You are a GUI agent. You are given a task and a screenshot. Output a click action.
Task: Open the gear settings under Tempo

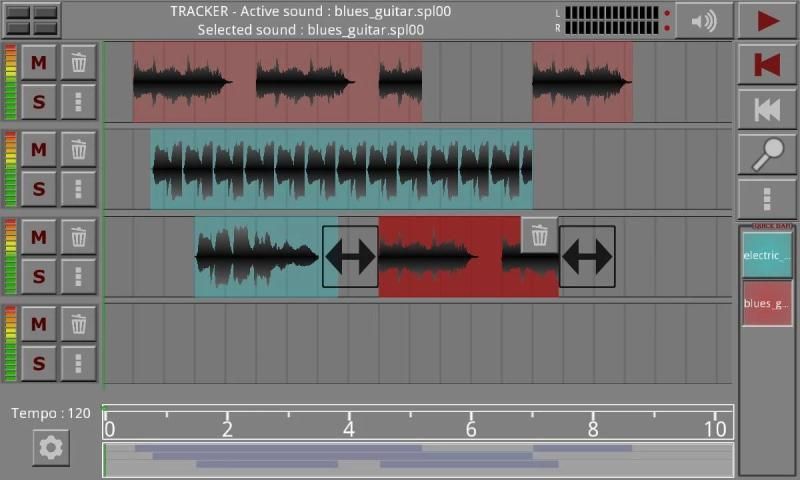(50, 447)
